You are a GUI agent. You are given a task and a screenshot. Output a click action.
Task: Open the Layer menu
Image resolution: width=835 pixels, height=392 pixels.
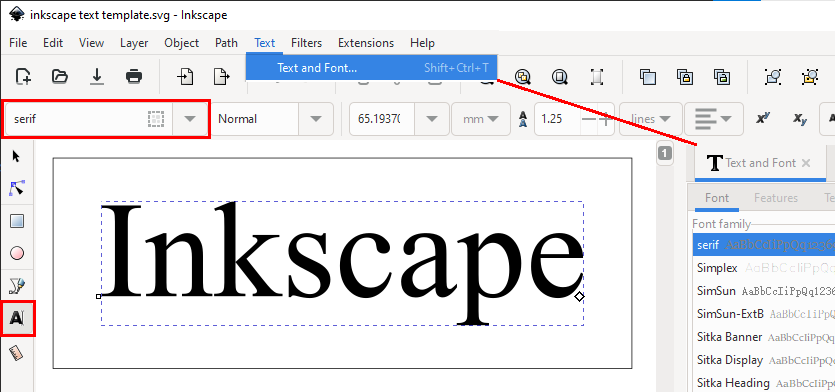[134, 43]
